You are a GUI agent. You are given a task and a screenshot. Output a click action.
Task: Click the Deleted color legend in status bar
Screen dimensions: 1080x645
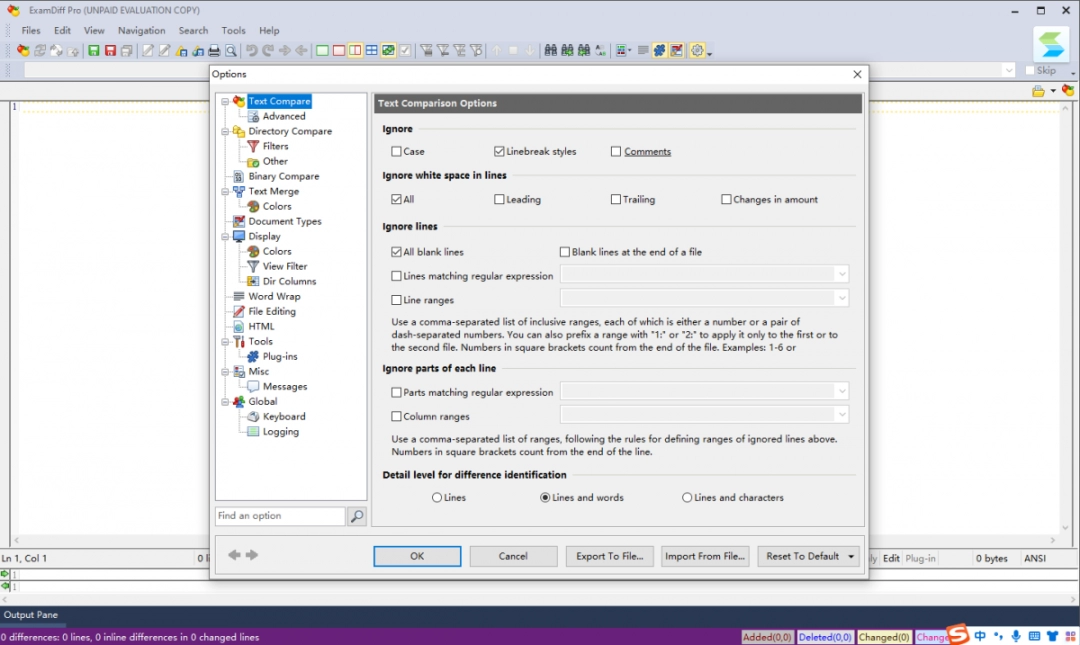pyautogui.click(x=825, y=637)
